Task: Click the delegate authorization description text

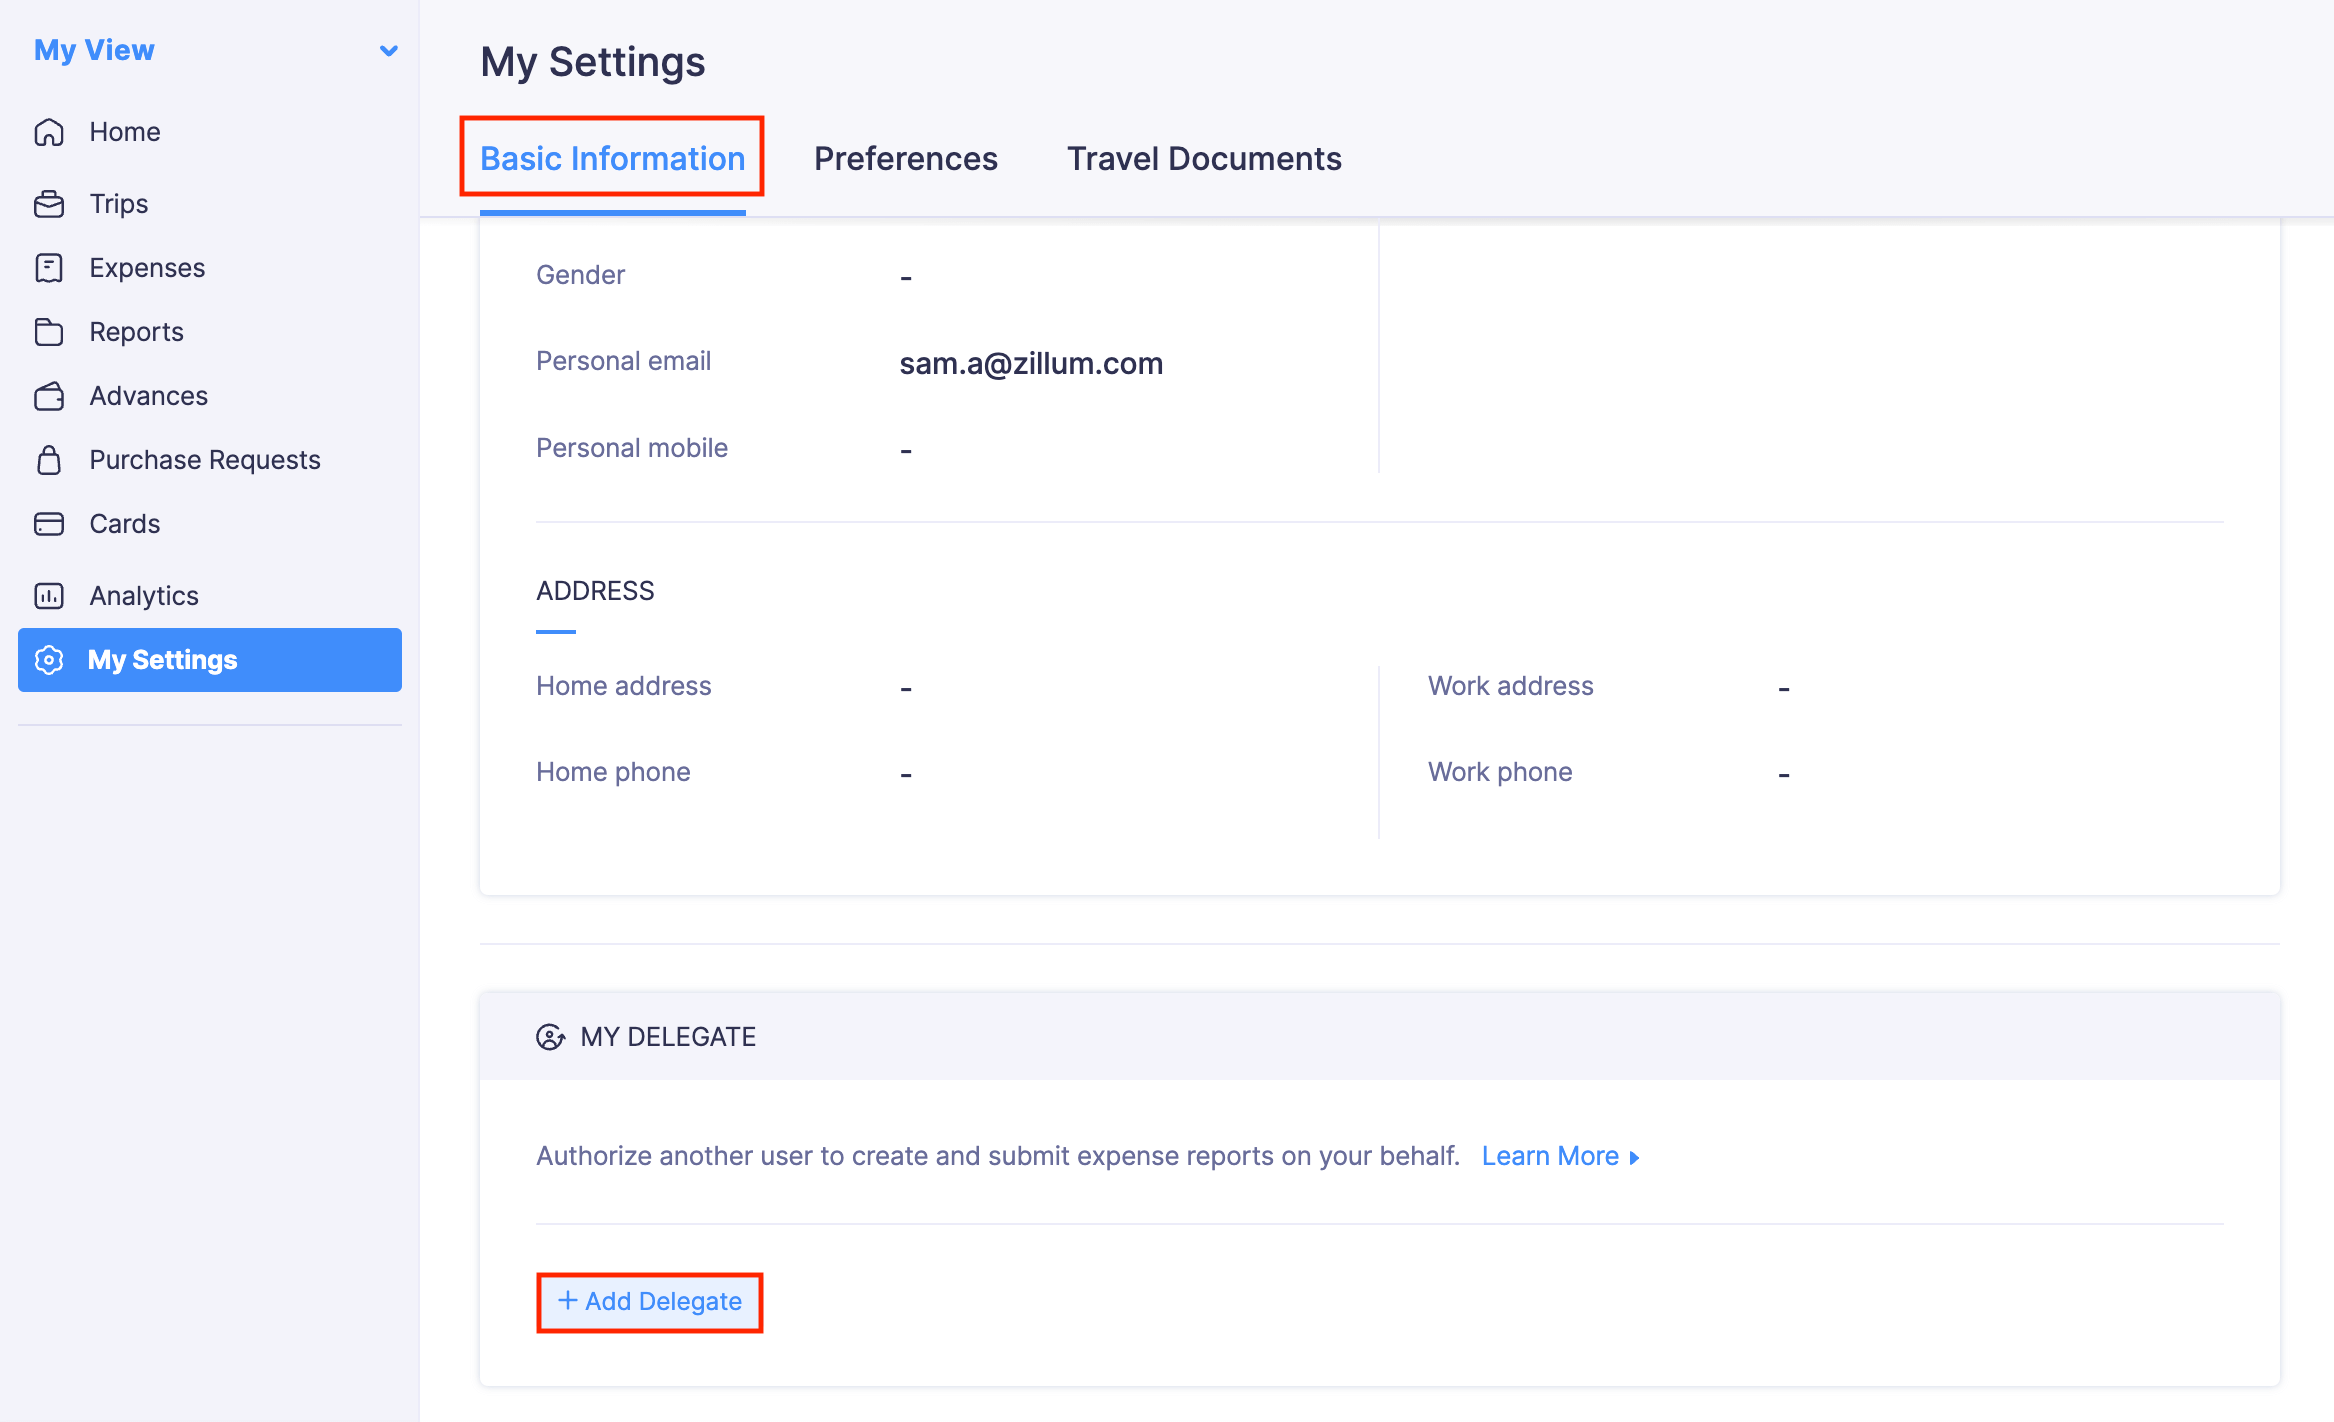Action: coord(998,1156)
